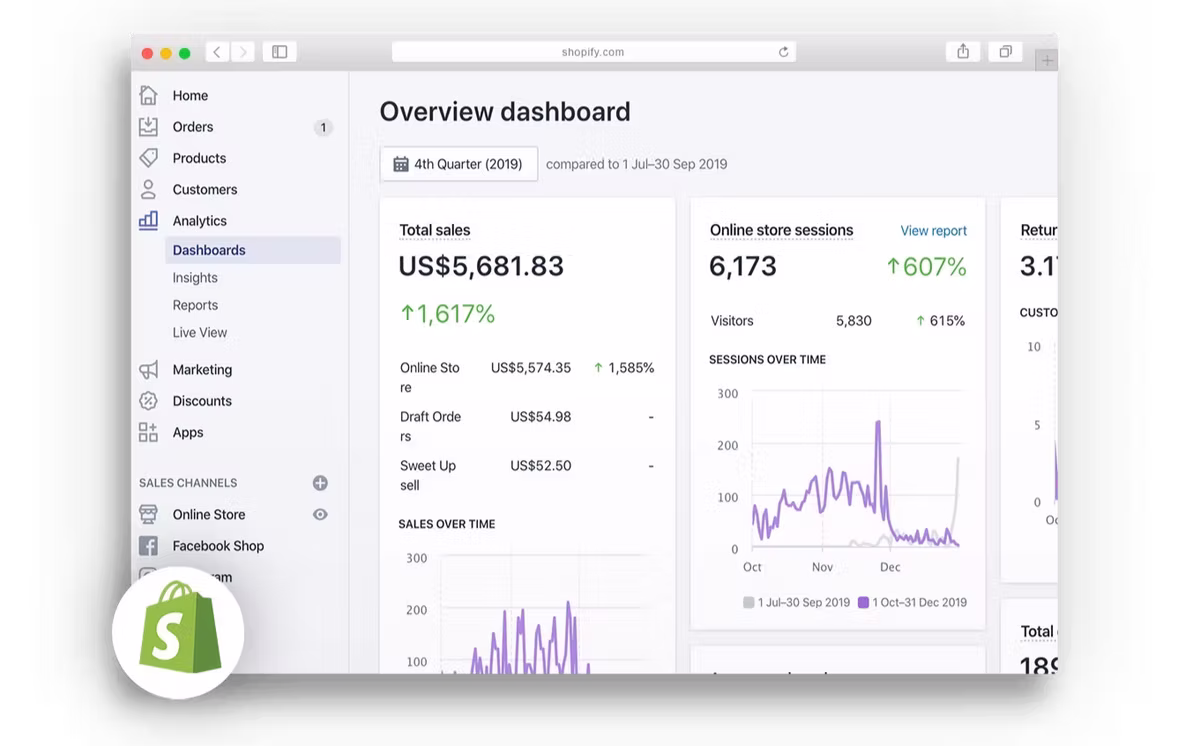Click the Orders inbox icon
This screenshot has height=746, width=1200.
click(148, 127)
